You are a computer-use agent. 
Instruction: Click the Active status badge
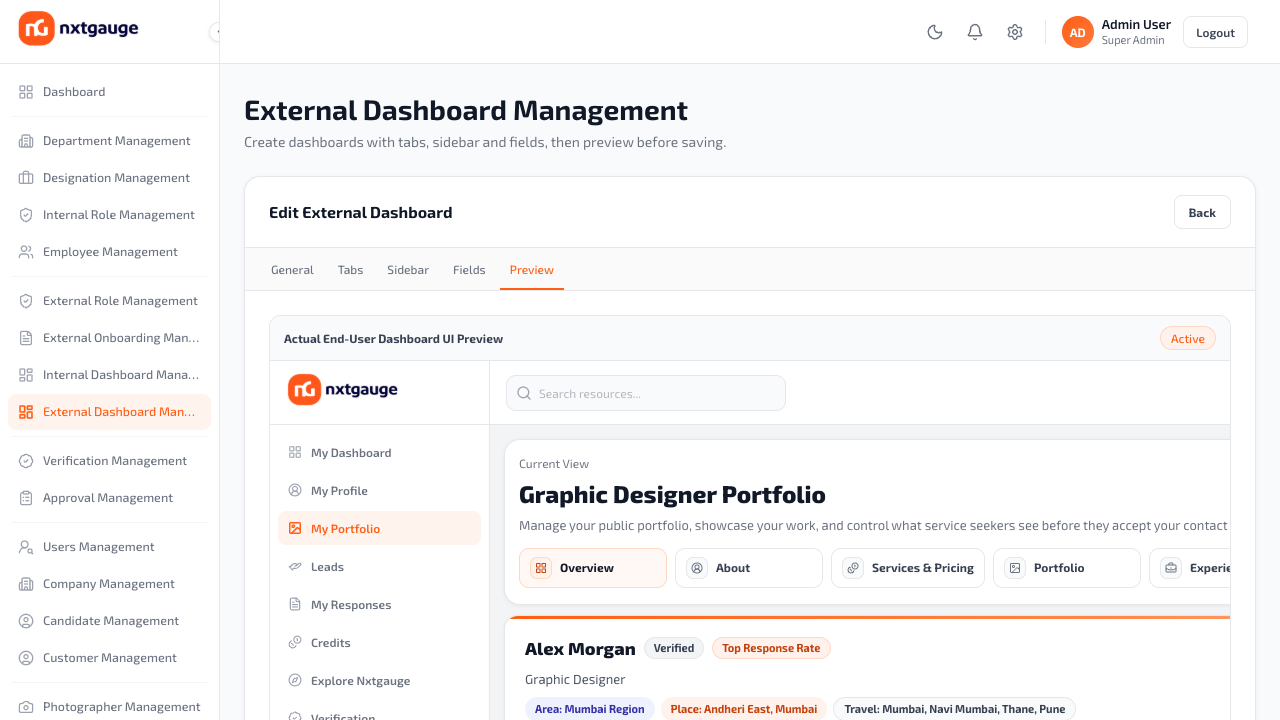point(1188,339)
